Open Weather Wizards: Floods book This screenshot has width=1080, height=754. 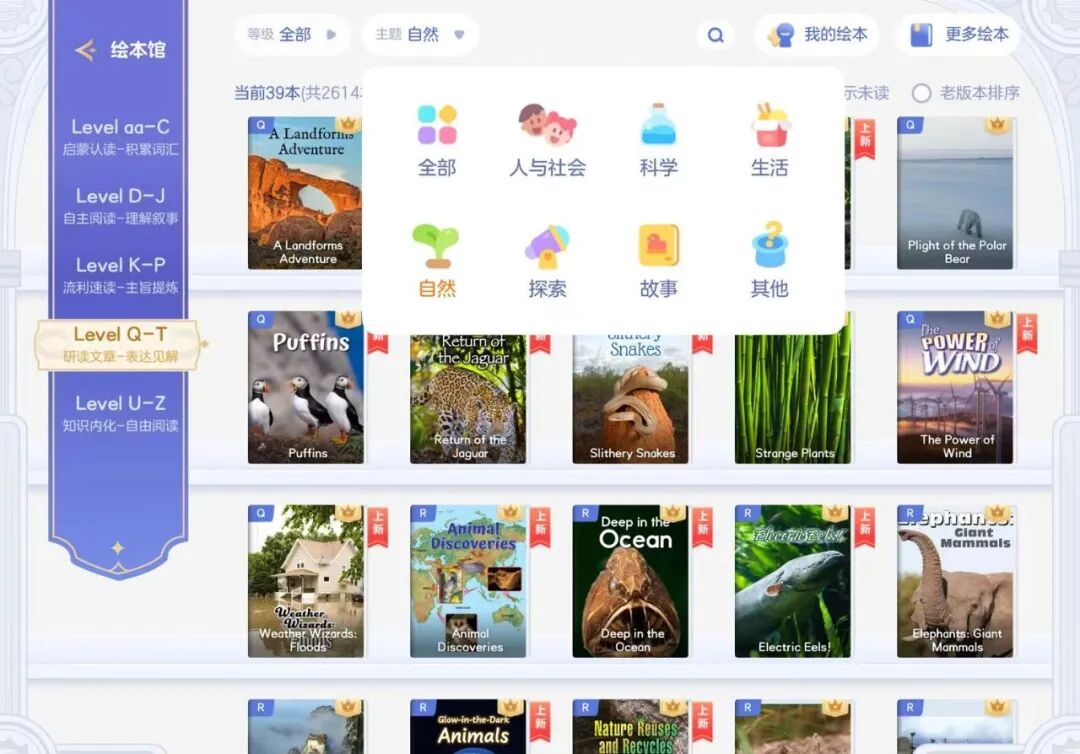[x=306, y=581]
